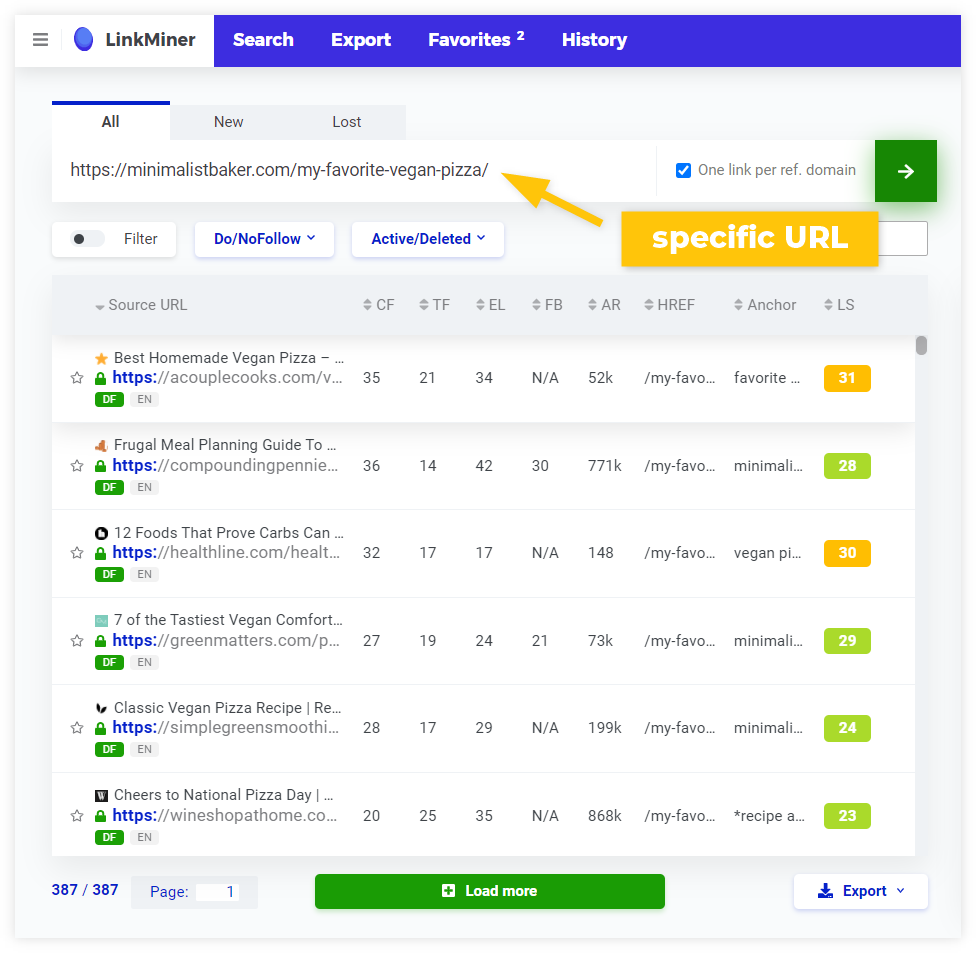Favorite the simplegreensmoothies row star
Image resolution: width=976 pixels, height=953 pixels.
click(x=77, y=728)
